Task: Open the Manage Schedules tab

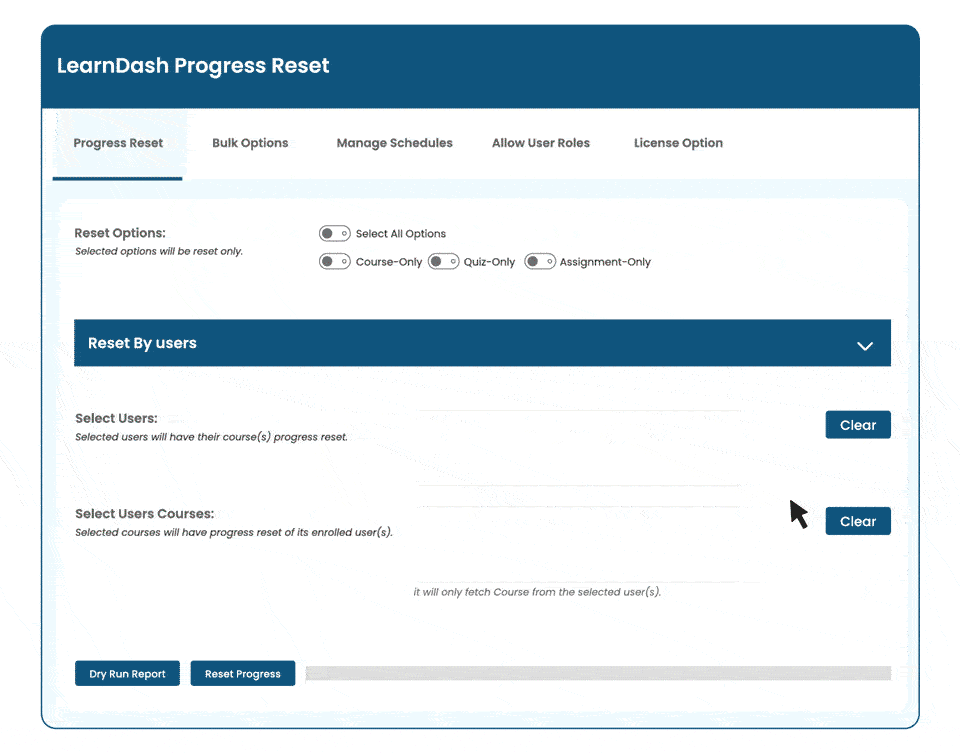Action: click(394, 143)
